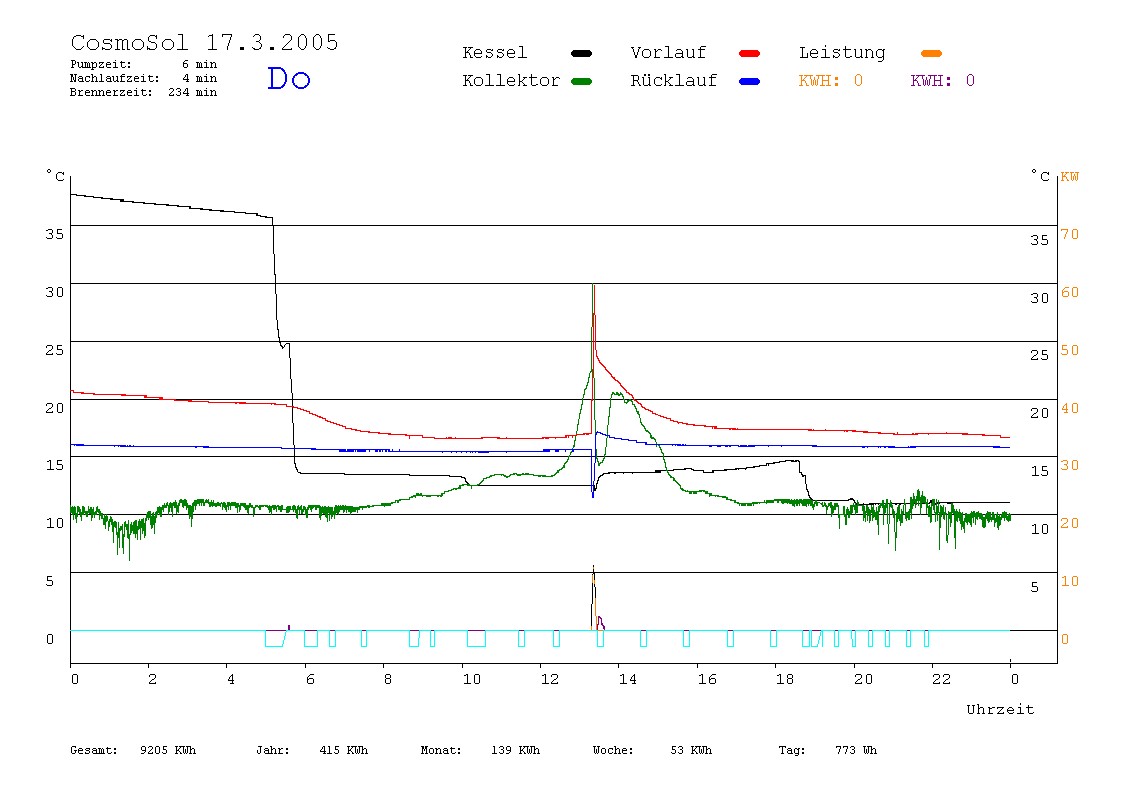
Task: Click the "Woche:" label
Action: tap(614, 750)
